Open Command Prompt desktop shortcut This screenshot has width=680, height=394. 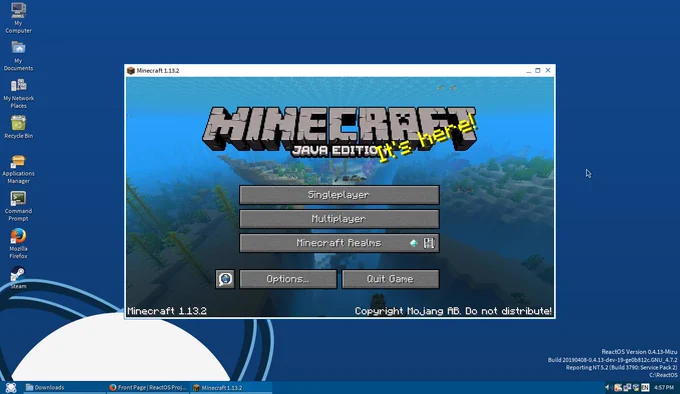point(18,206)
